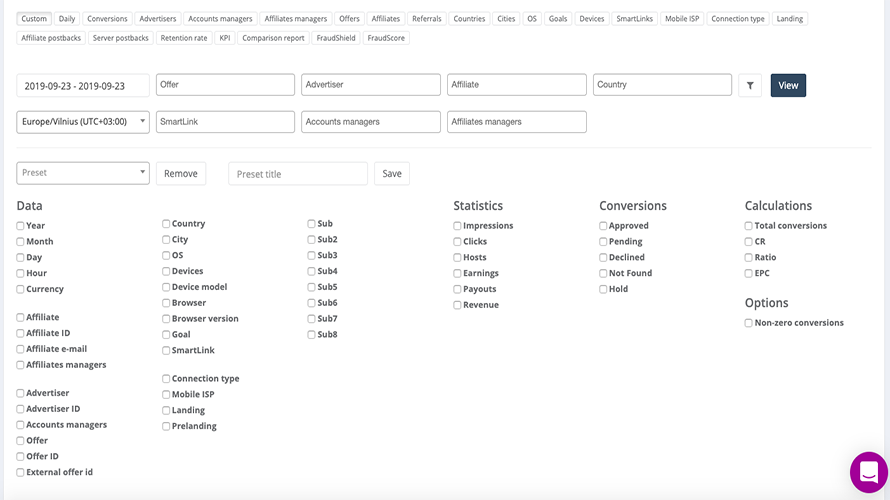
Task: Toggle the Affiliate ID checkbox
Action: (x=21, y=333)
